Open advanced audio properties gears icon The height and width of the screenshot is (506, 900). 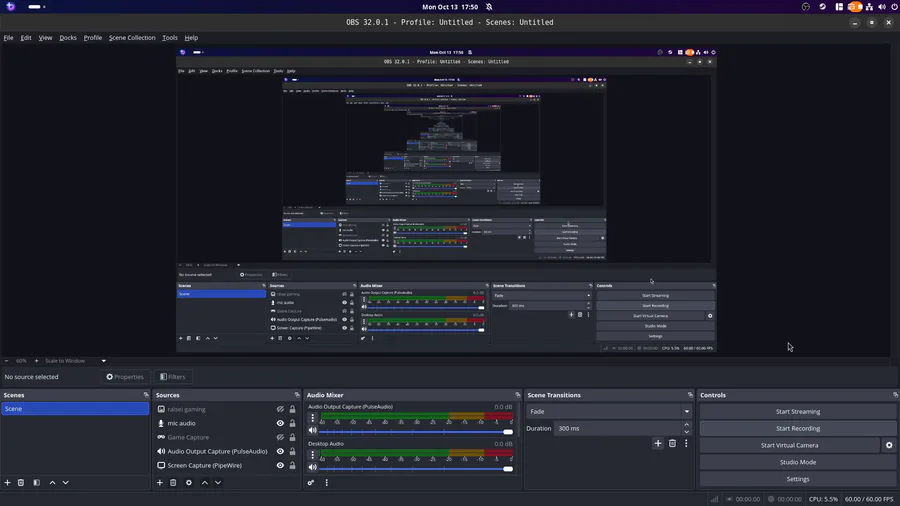click(x=311, y=482)
